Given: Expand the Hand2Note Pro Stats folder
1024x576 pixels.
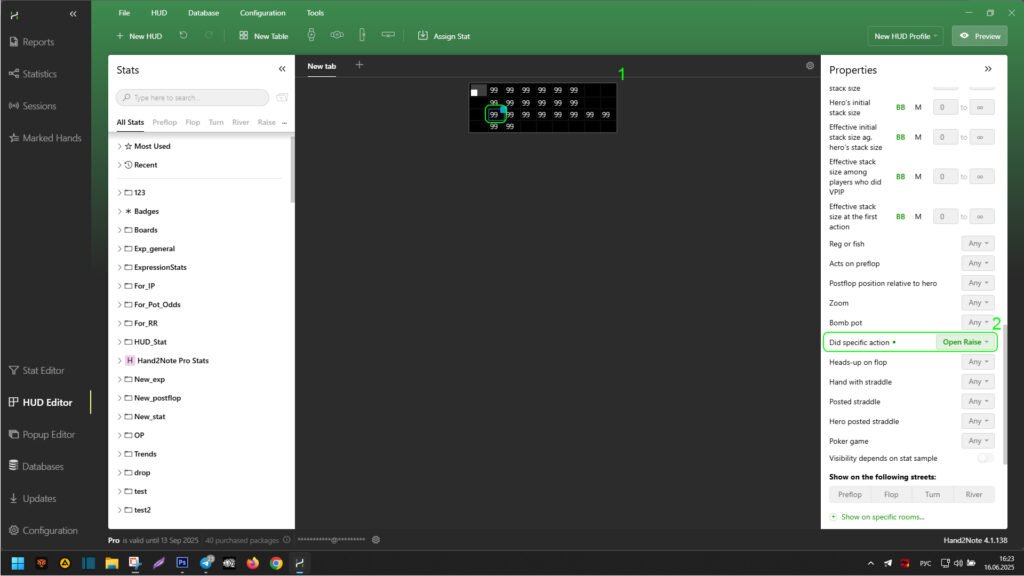Looking at the screenshot, I should pyautogui.click(x=119, y=360).
